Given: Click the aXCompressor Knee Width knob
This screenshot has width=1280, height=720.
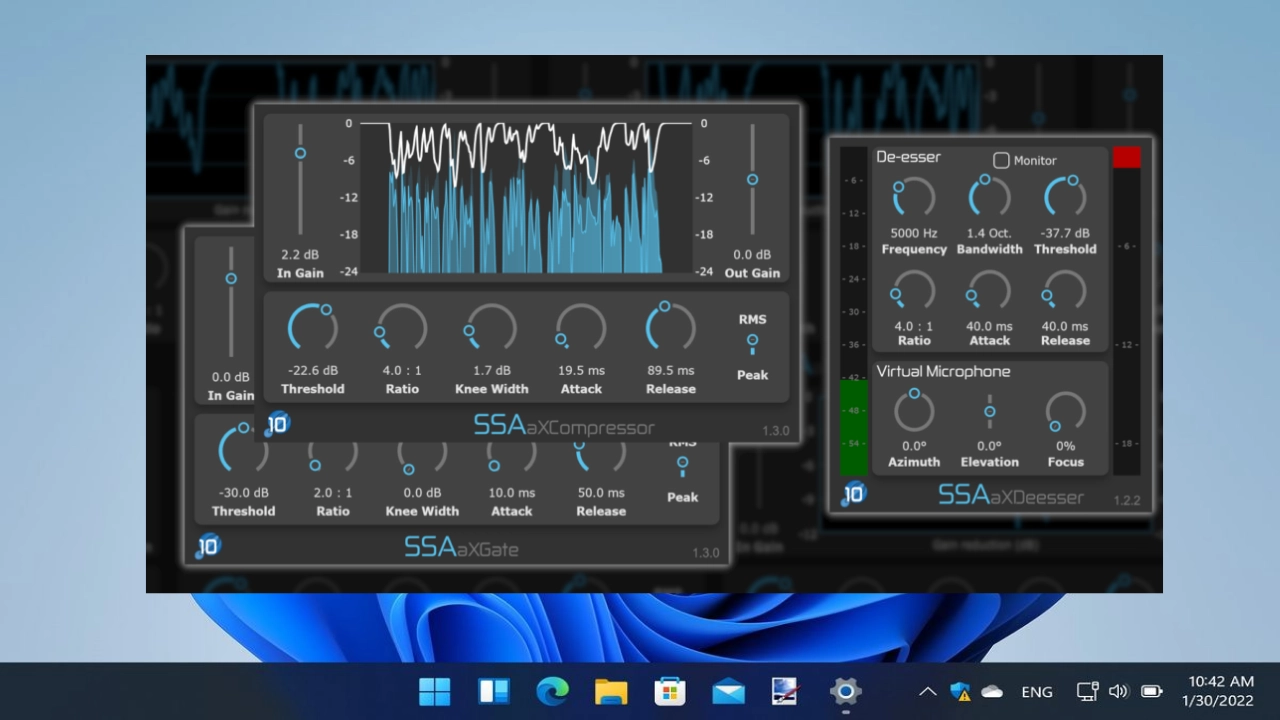Looking at the screenshot, I should (492, 328).
